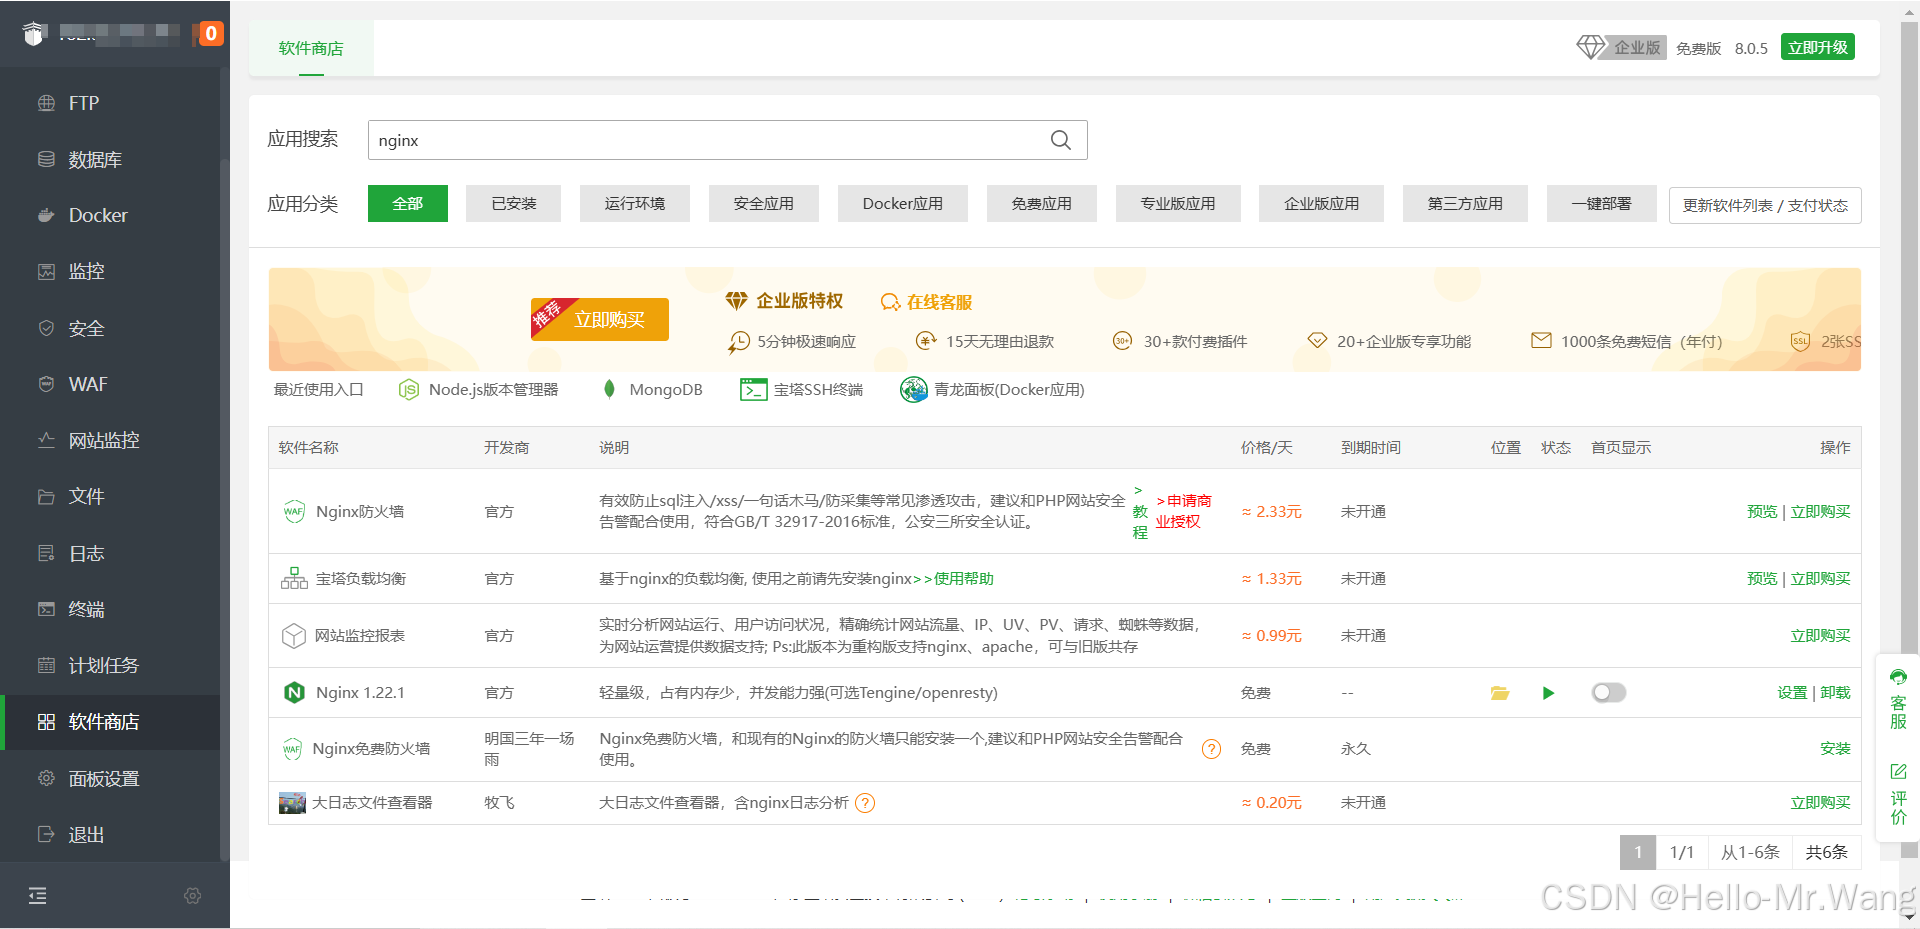Click the orange notification badge 0
This screenshot has width=1920, height=929.
(210, 33)
